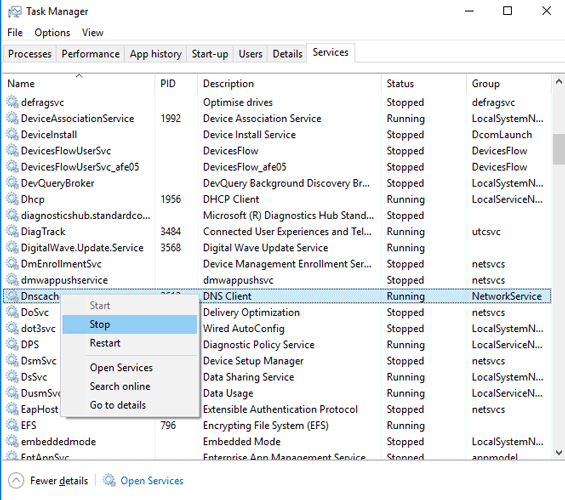
Task: Sort by the Name column header
Action: [79, 84]
